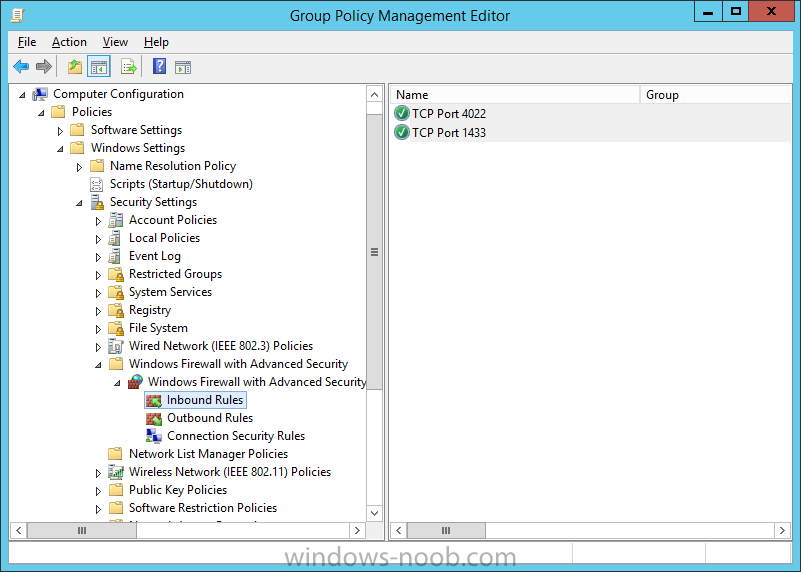
Task: Collapse the Security Settings node
Action: point(79,203)
